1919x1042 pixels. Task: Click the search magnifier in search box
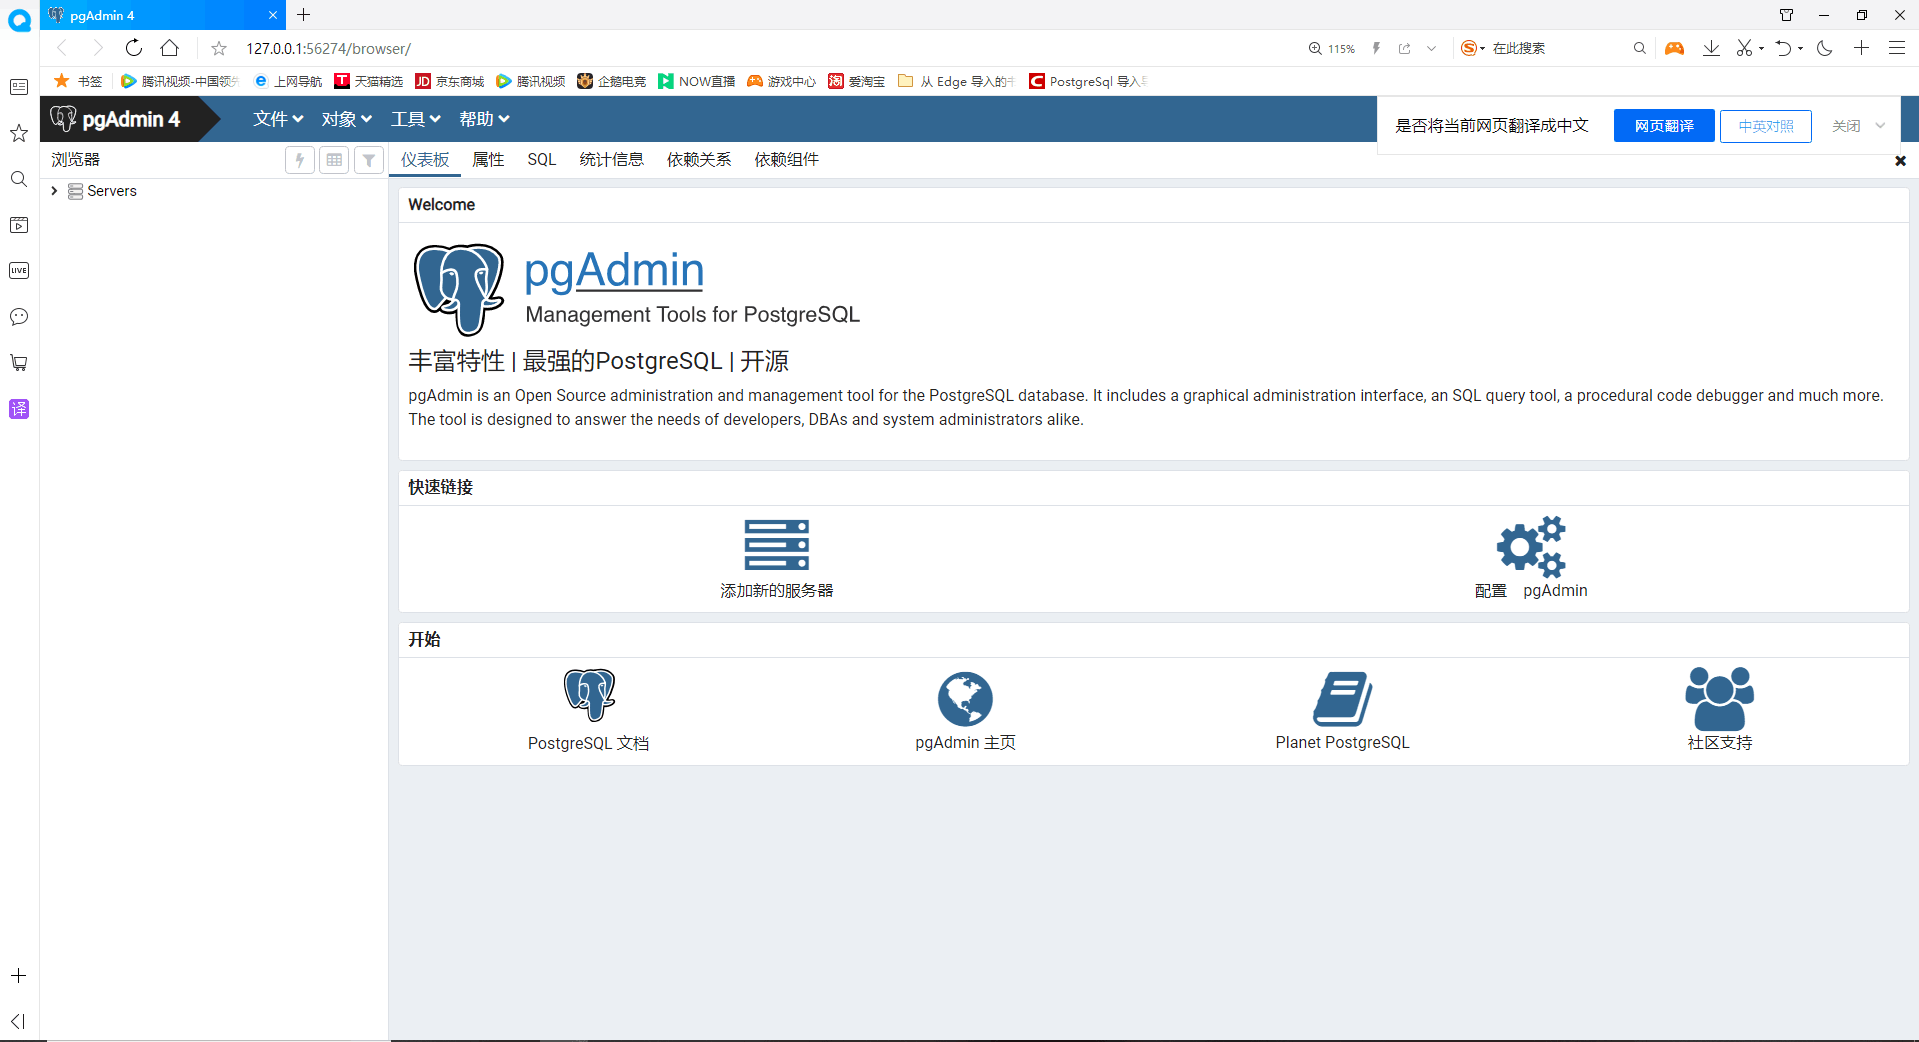[x=1639, y=48]
